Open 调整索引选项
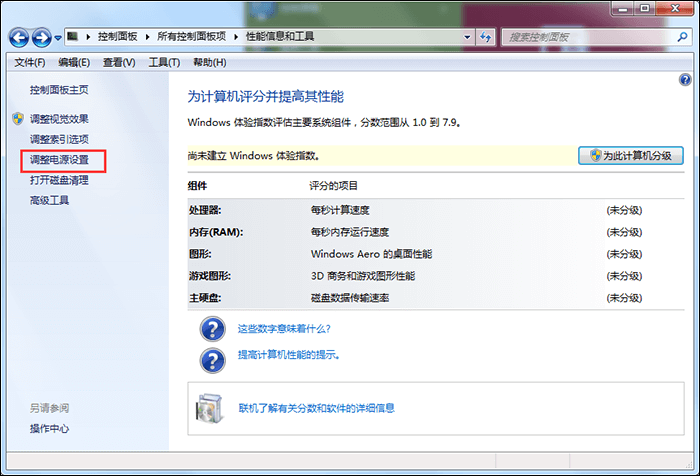This screenshot has width=700, height=476. click(59, 139)
